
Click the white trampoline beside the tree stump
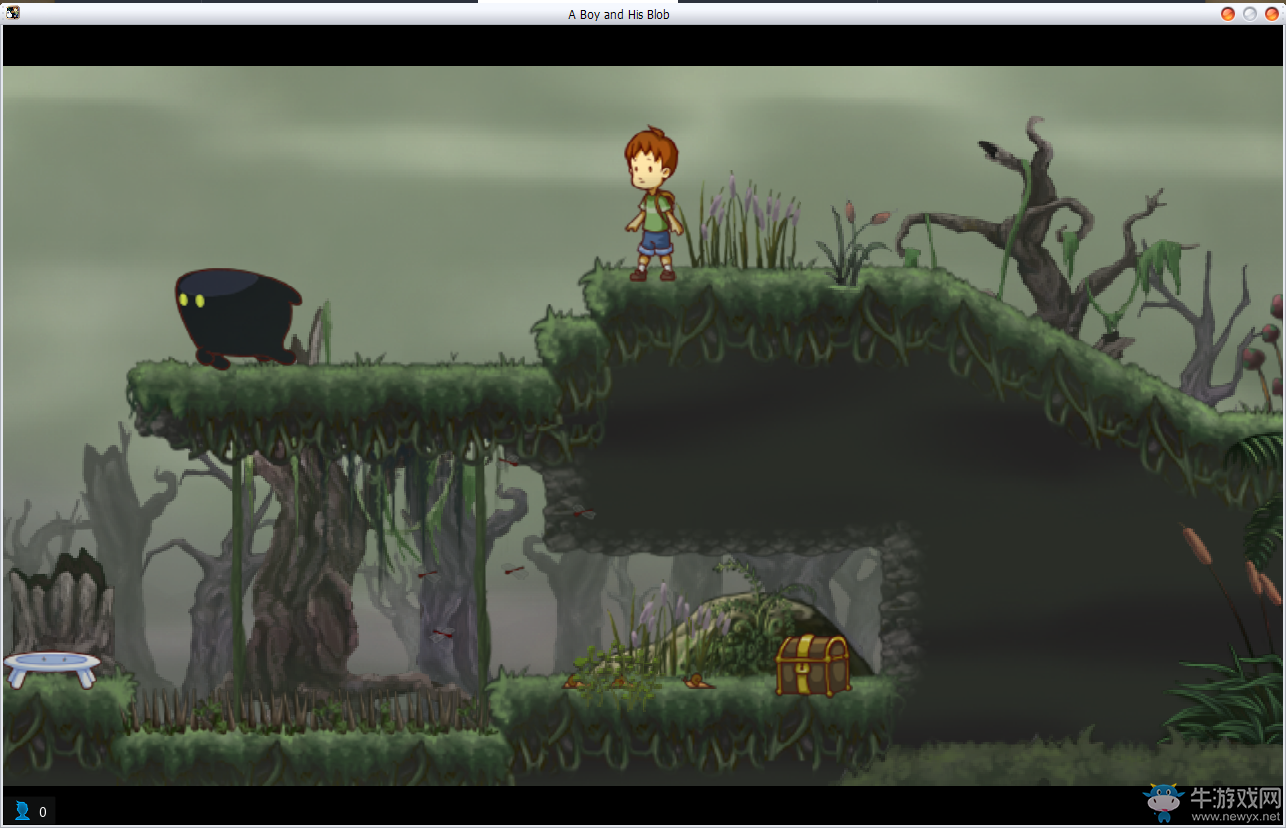[52, 669]
